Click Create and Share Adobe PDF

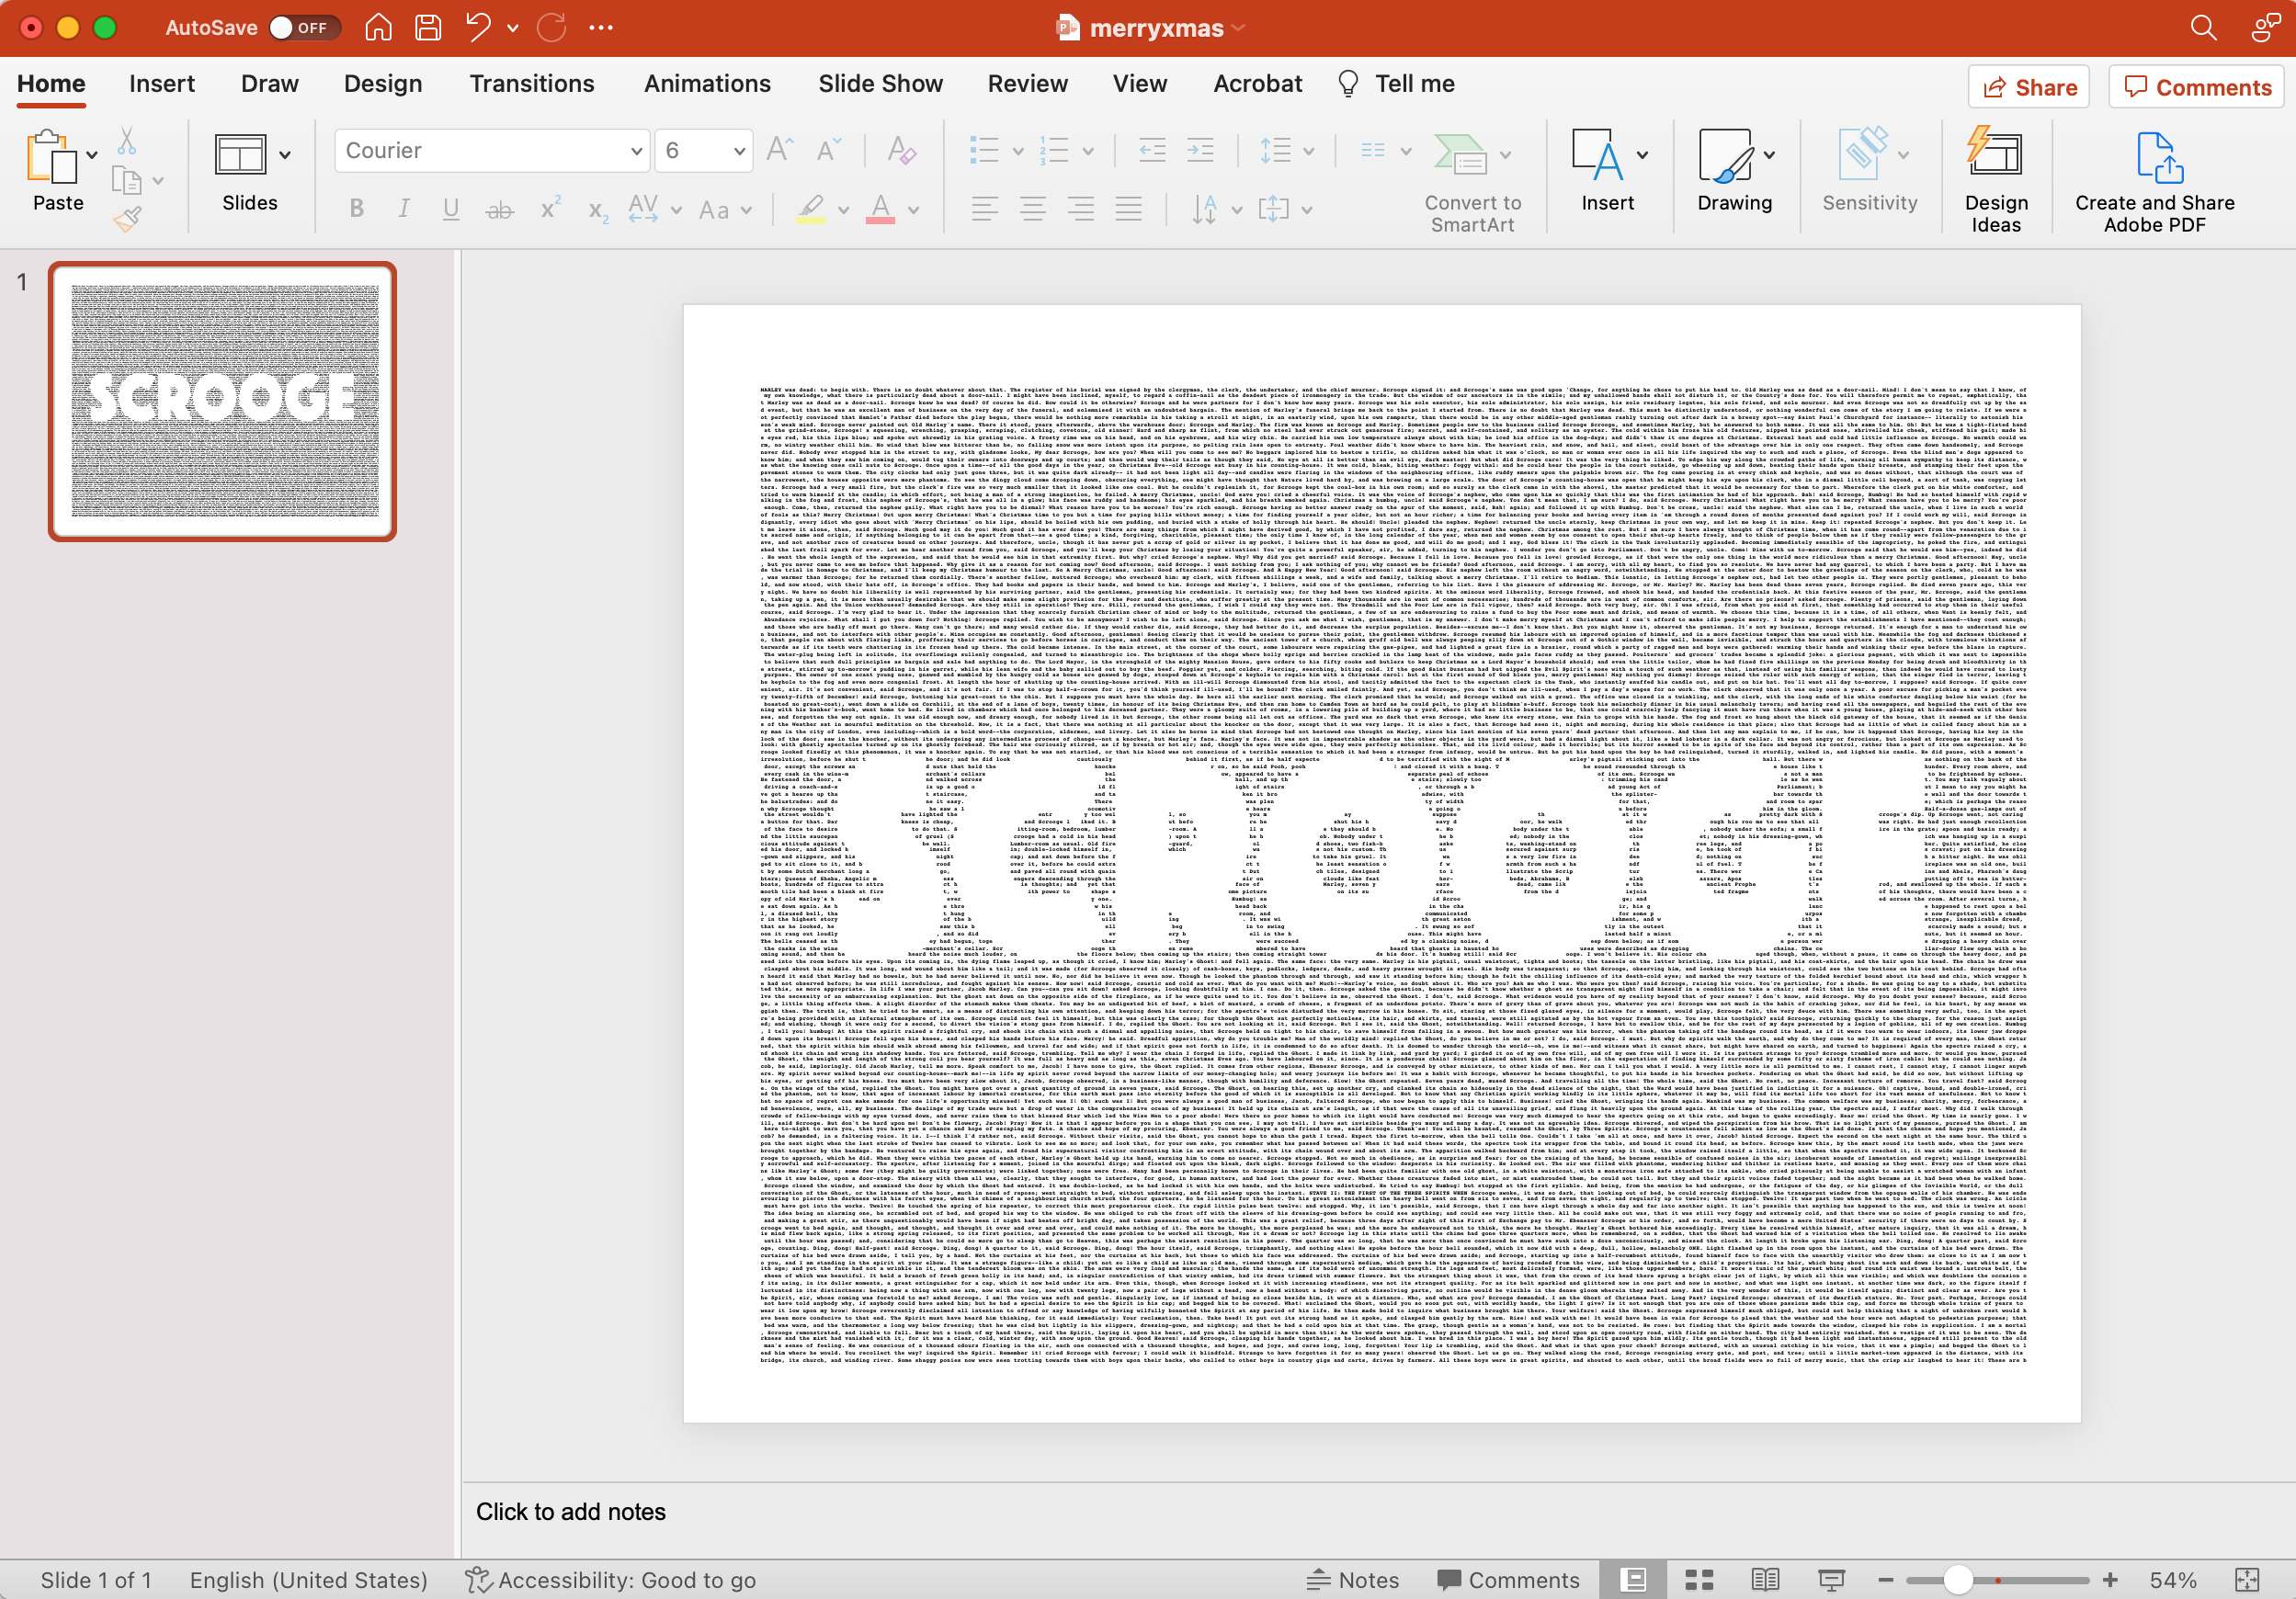point(2154,177)
